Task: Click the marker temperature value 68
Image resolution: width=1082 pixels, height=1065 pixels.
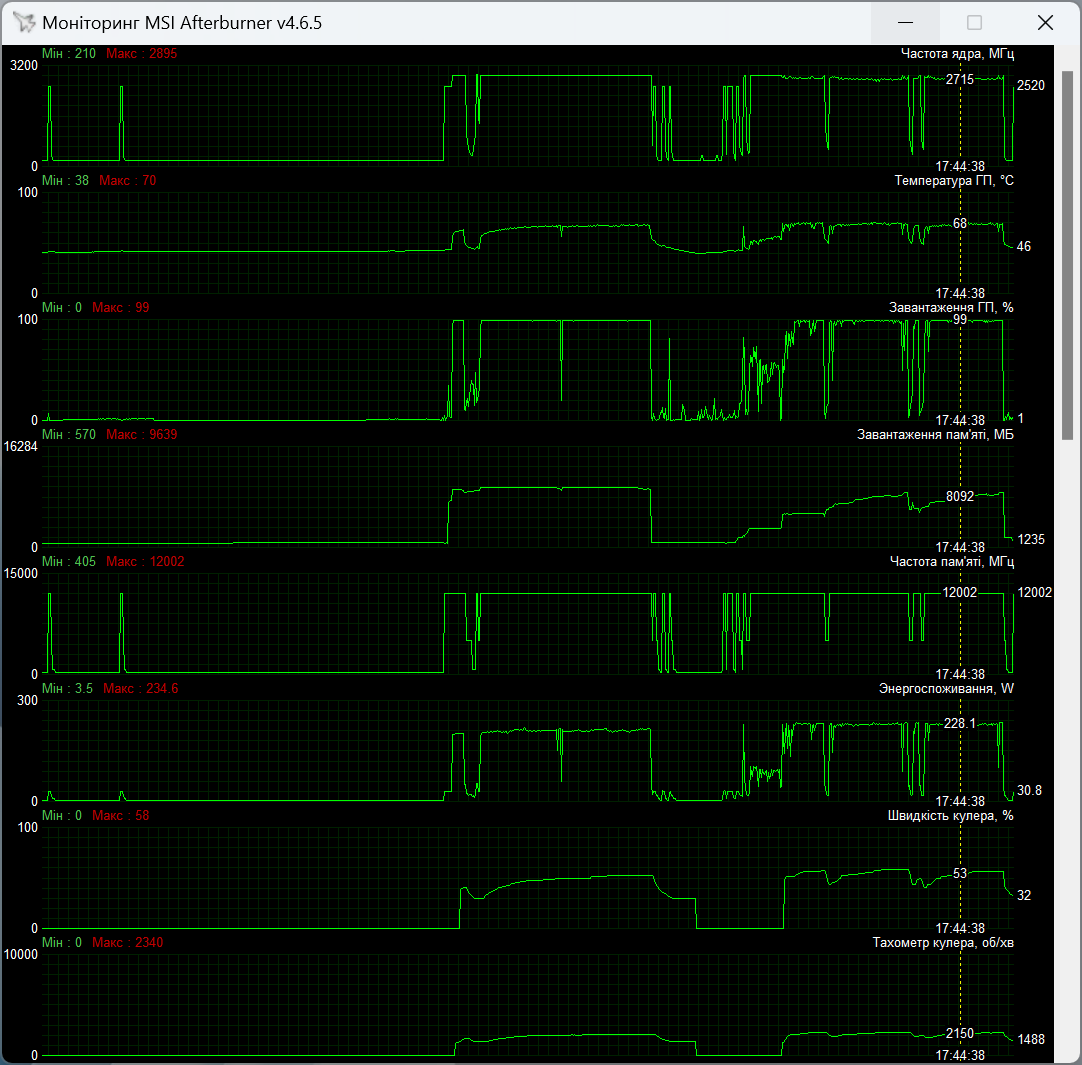Action: tap(960, 224)
